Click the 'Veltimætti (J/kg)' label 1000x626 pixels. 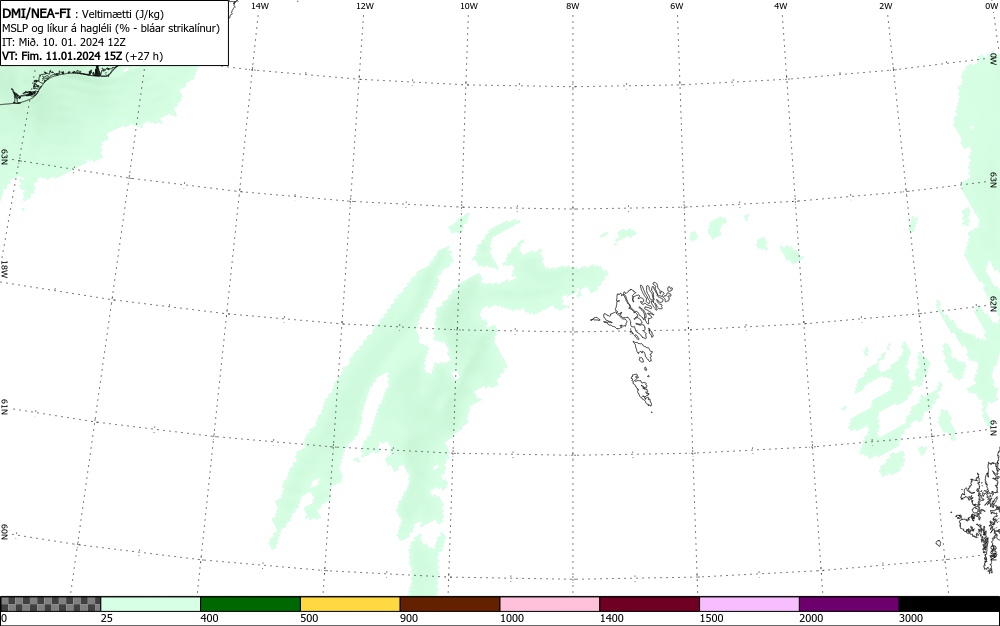123,14
